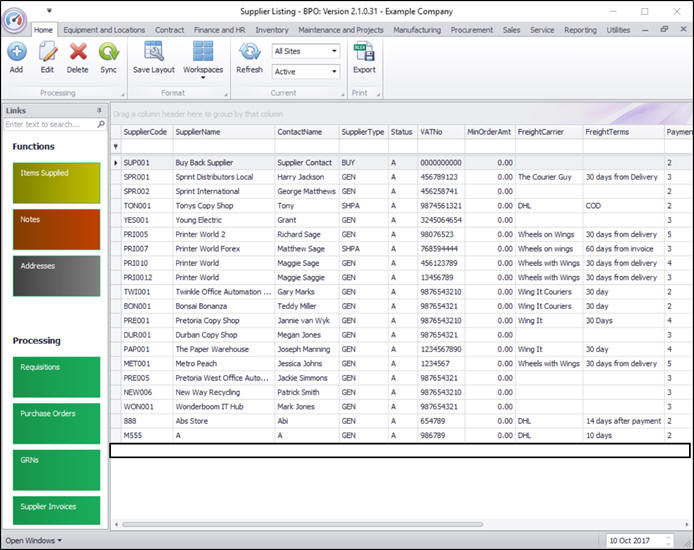Click the search magnifier in Links panel
Screen dimensions: 694x550
point(100,125)
